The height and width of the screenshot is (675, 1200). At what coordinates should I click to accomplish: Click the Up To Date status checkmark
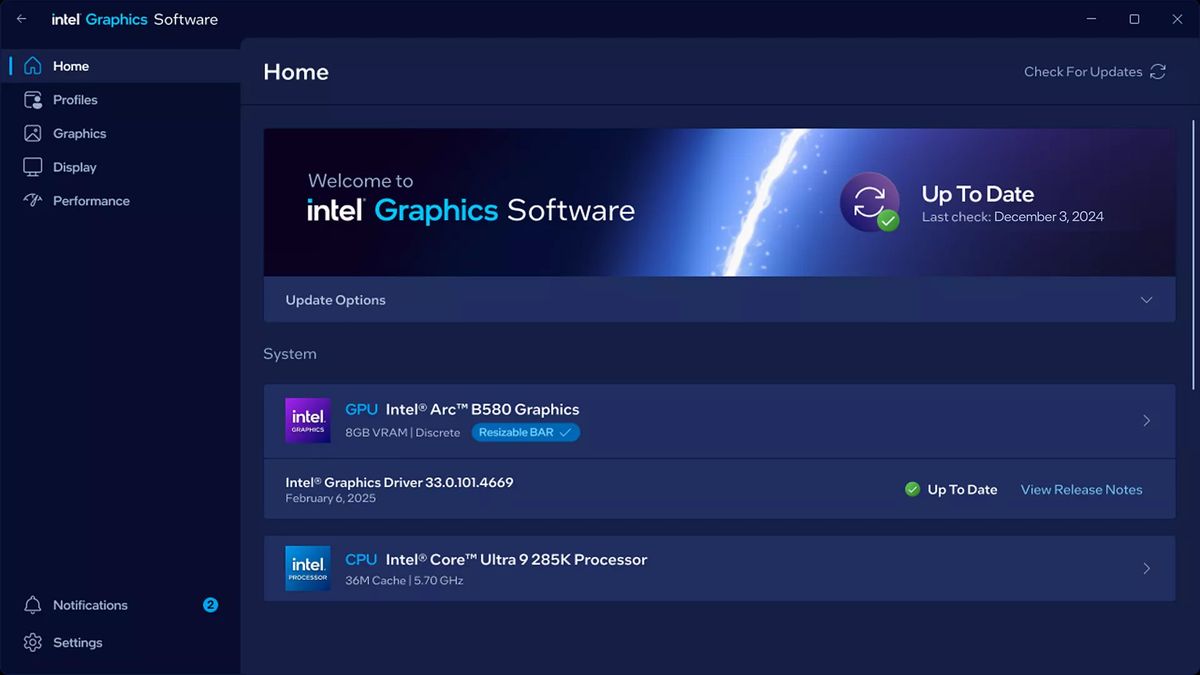pyautogui.click(x=912, y=489)
